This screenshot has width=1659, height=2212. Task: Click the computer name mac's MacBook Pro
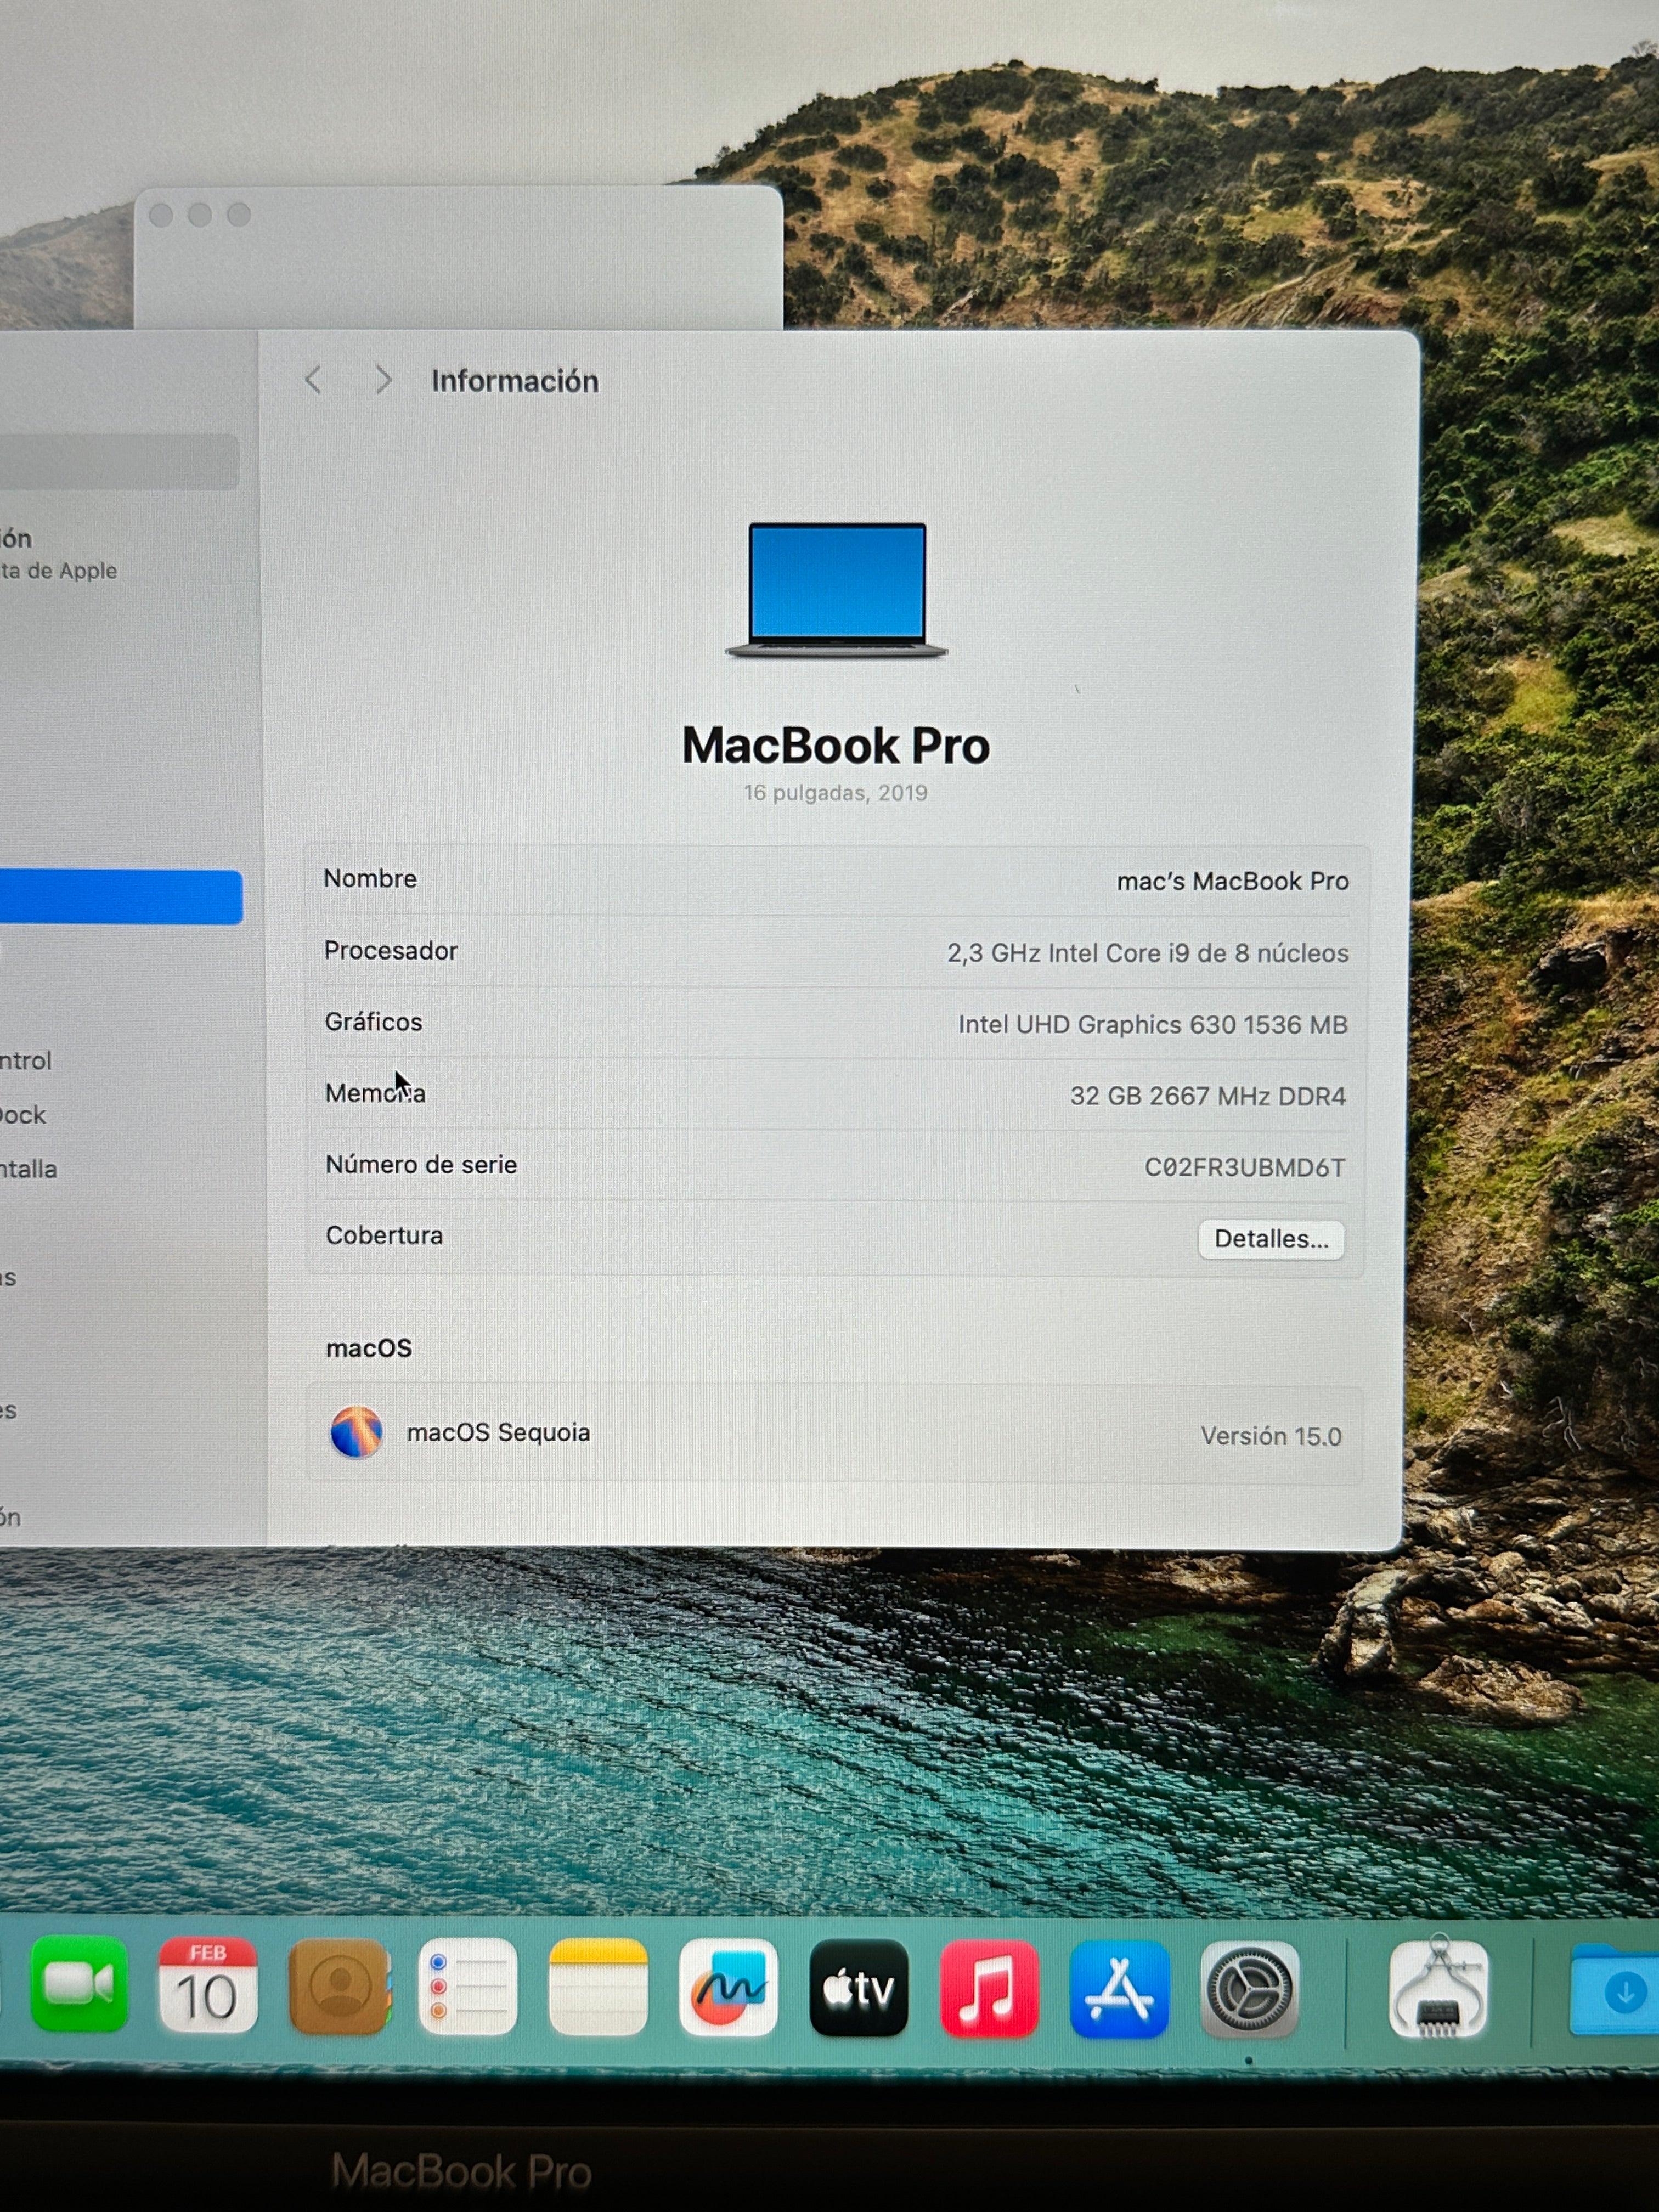pyautogui.click(x=1232, y=881)
